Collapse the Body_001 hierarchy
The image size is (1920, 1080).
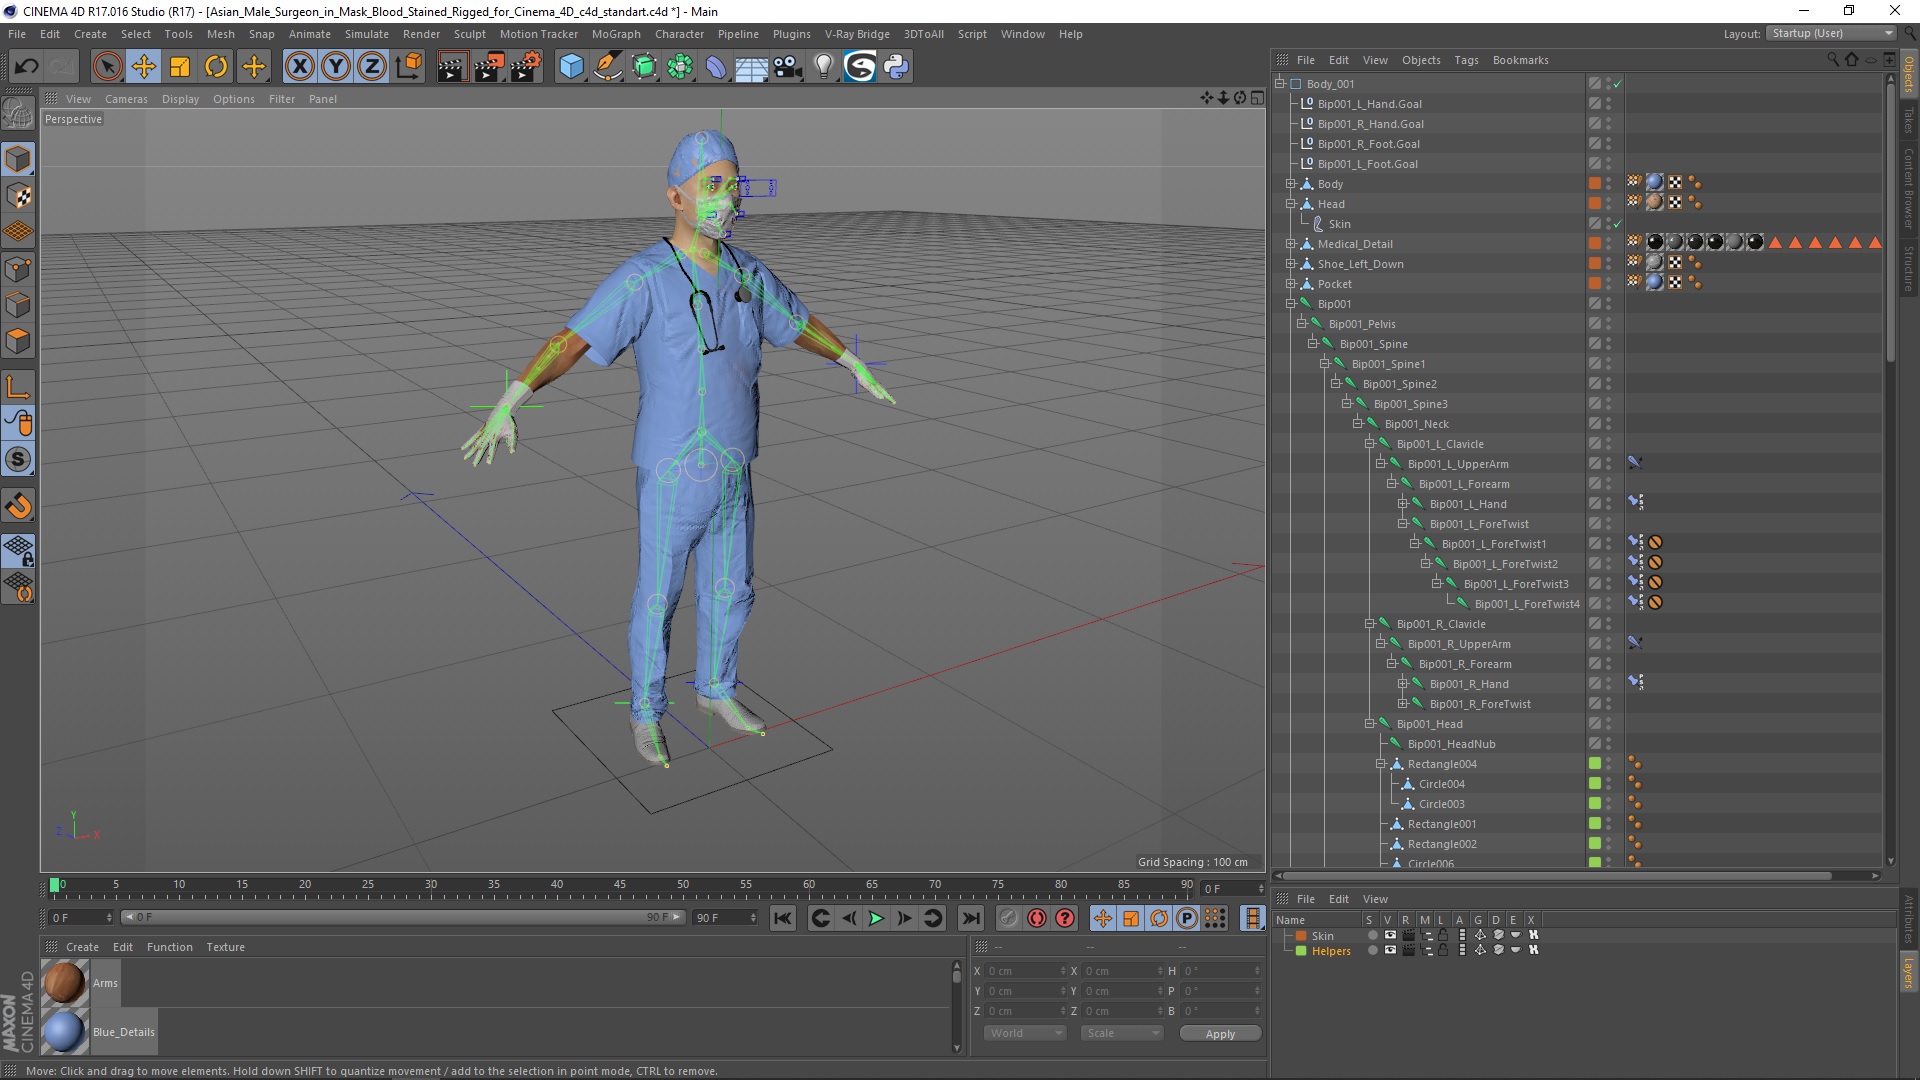[x=1280, y=84]
